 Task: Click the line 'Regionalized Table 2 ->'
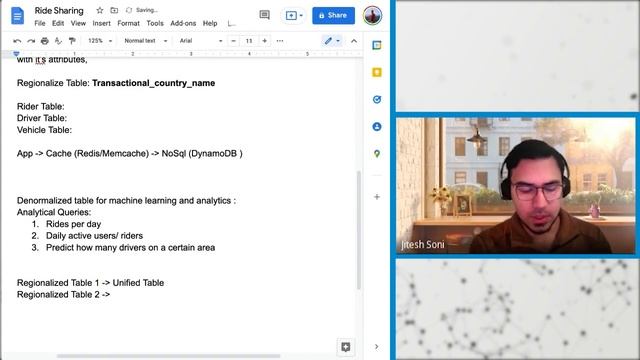63,295
